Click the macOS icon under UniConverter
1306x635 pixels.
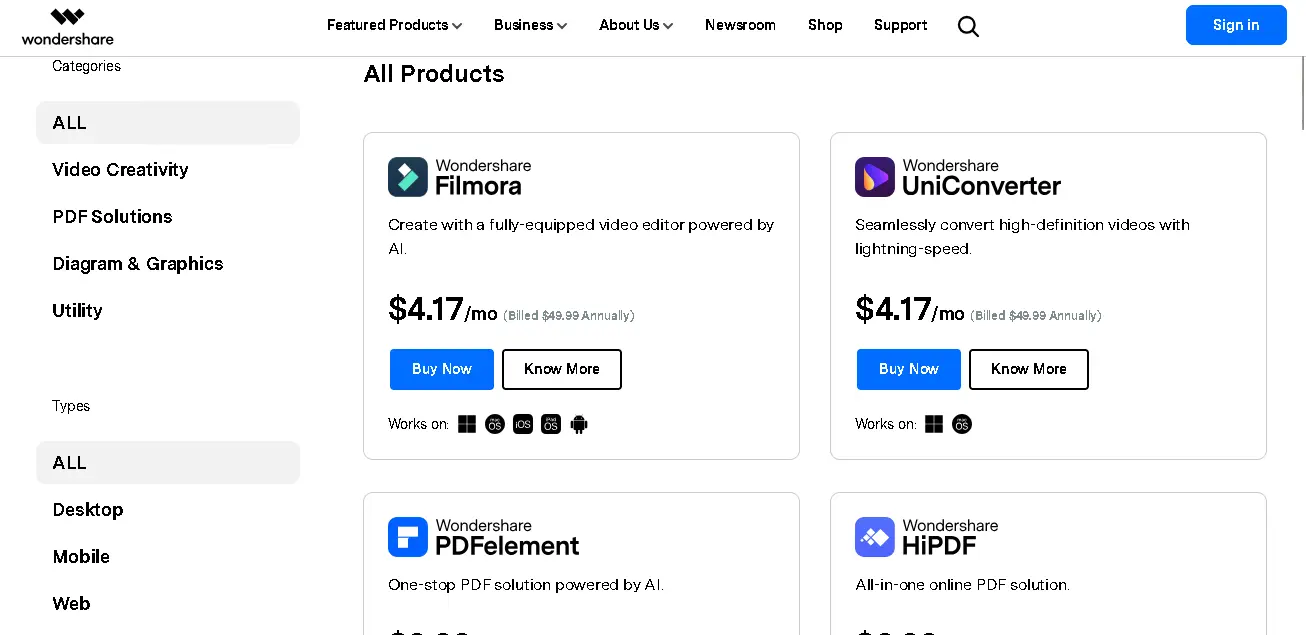962,424
